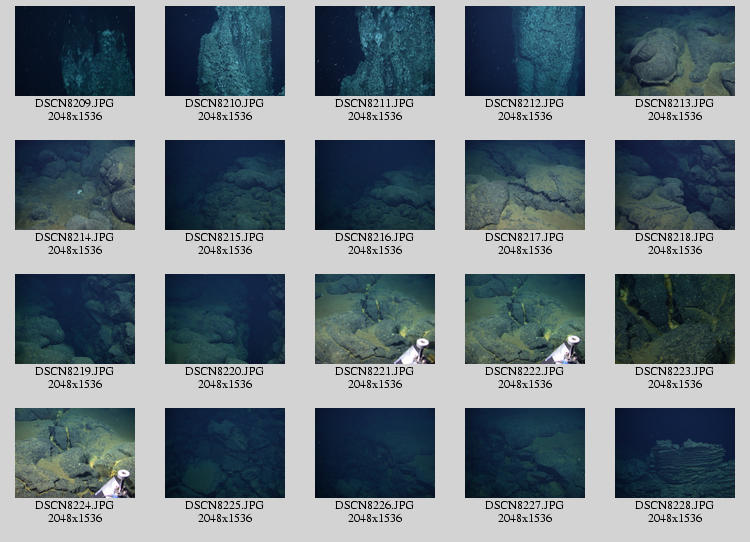This screenshot has width=750, height=542.
Task: Open the DSCN8216.JPG picture
Action: (x=375, y=185)
